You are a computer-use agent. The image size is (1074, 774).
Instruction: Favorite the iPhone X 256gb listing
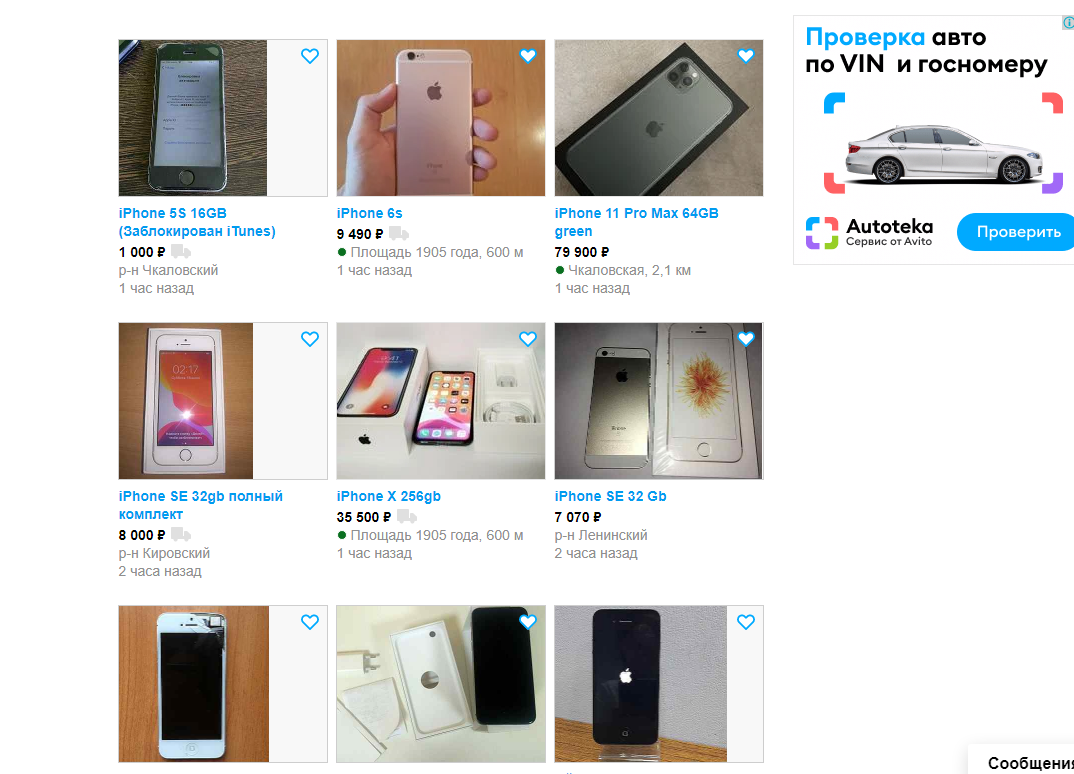tap(527, 339)
